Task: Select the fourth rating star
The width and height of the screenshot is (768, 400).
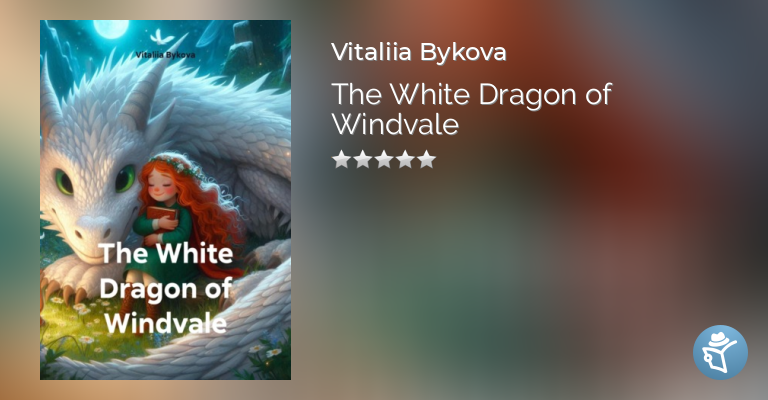Action: [x=406, y=160]
